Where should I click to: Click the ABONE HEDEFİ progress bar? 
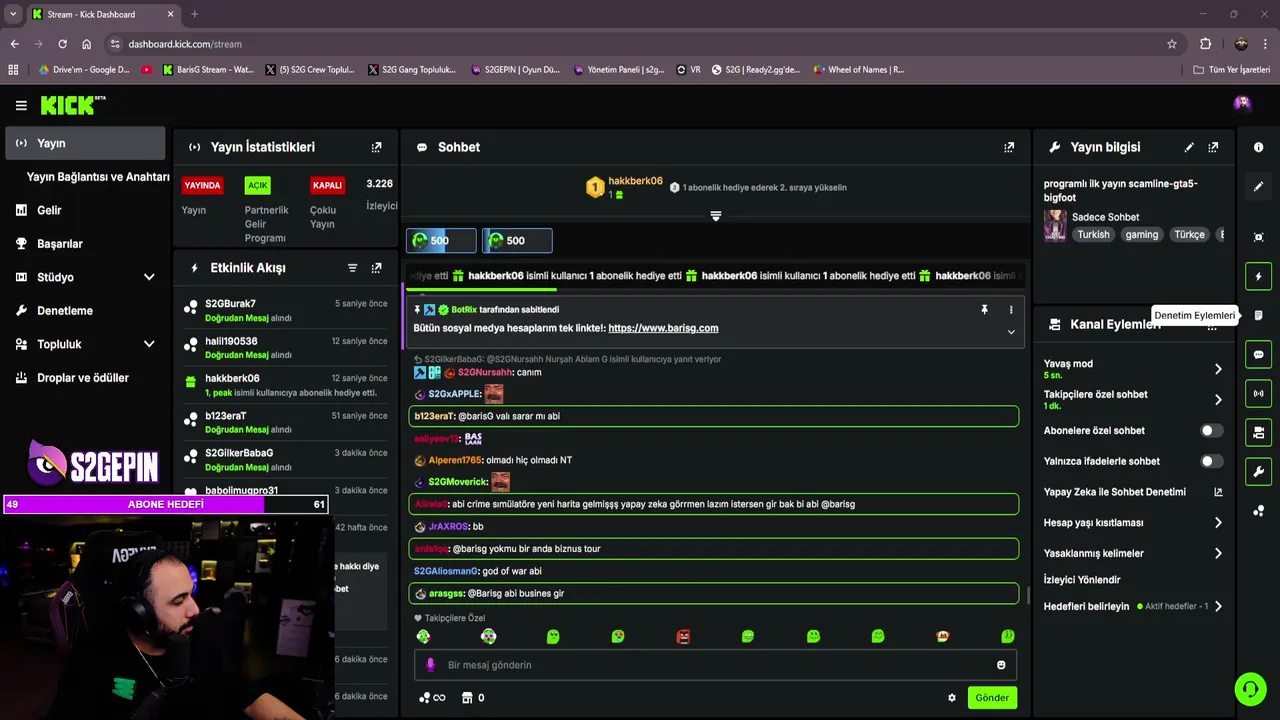tap(165, 505)
